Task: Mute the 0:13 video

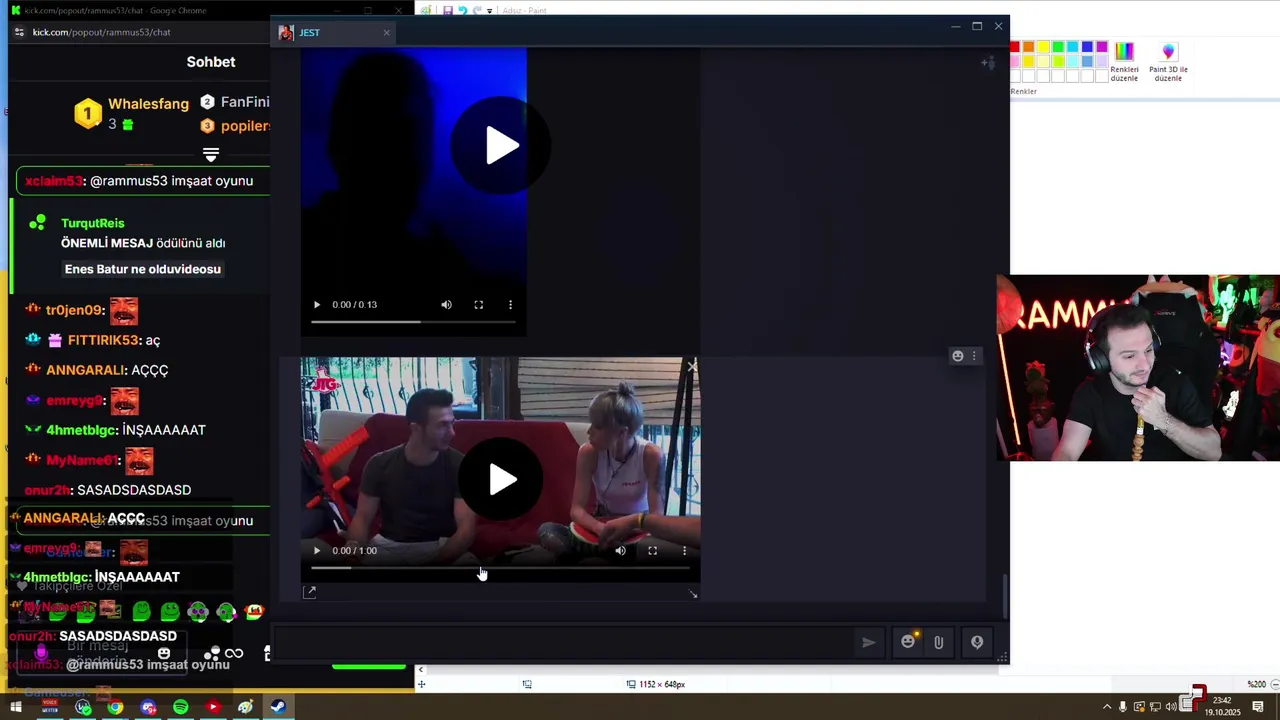Action: click(x=447, y=305)
